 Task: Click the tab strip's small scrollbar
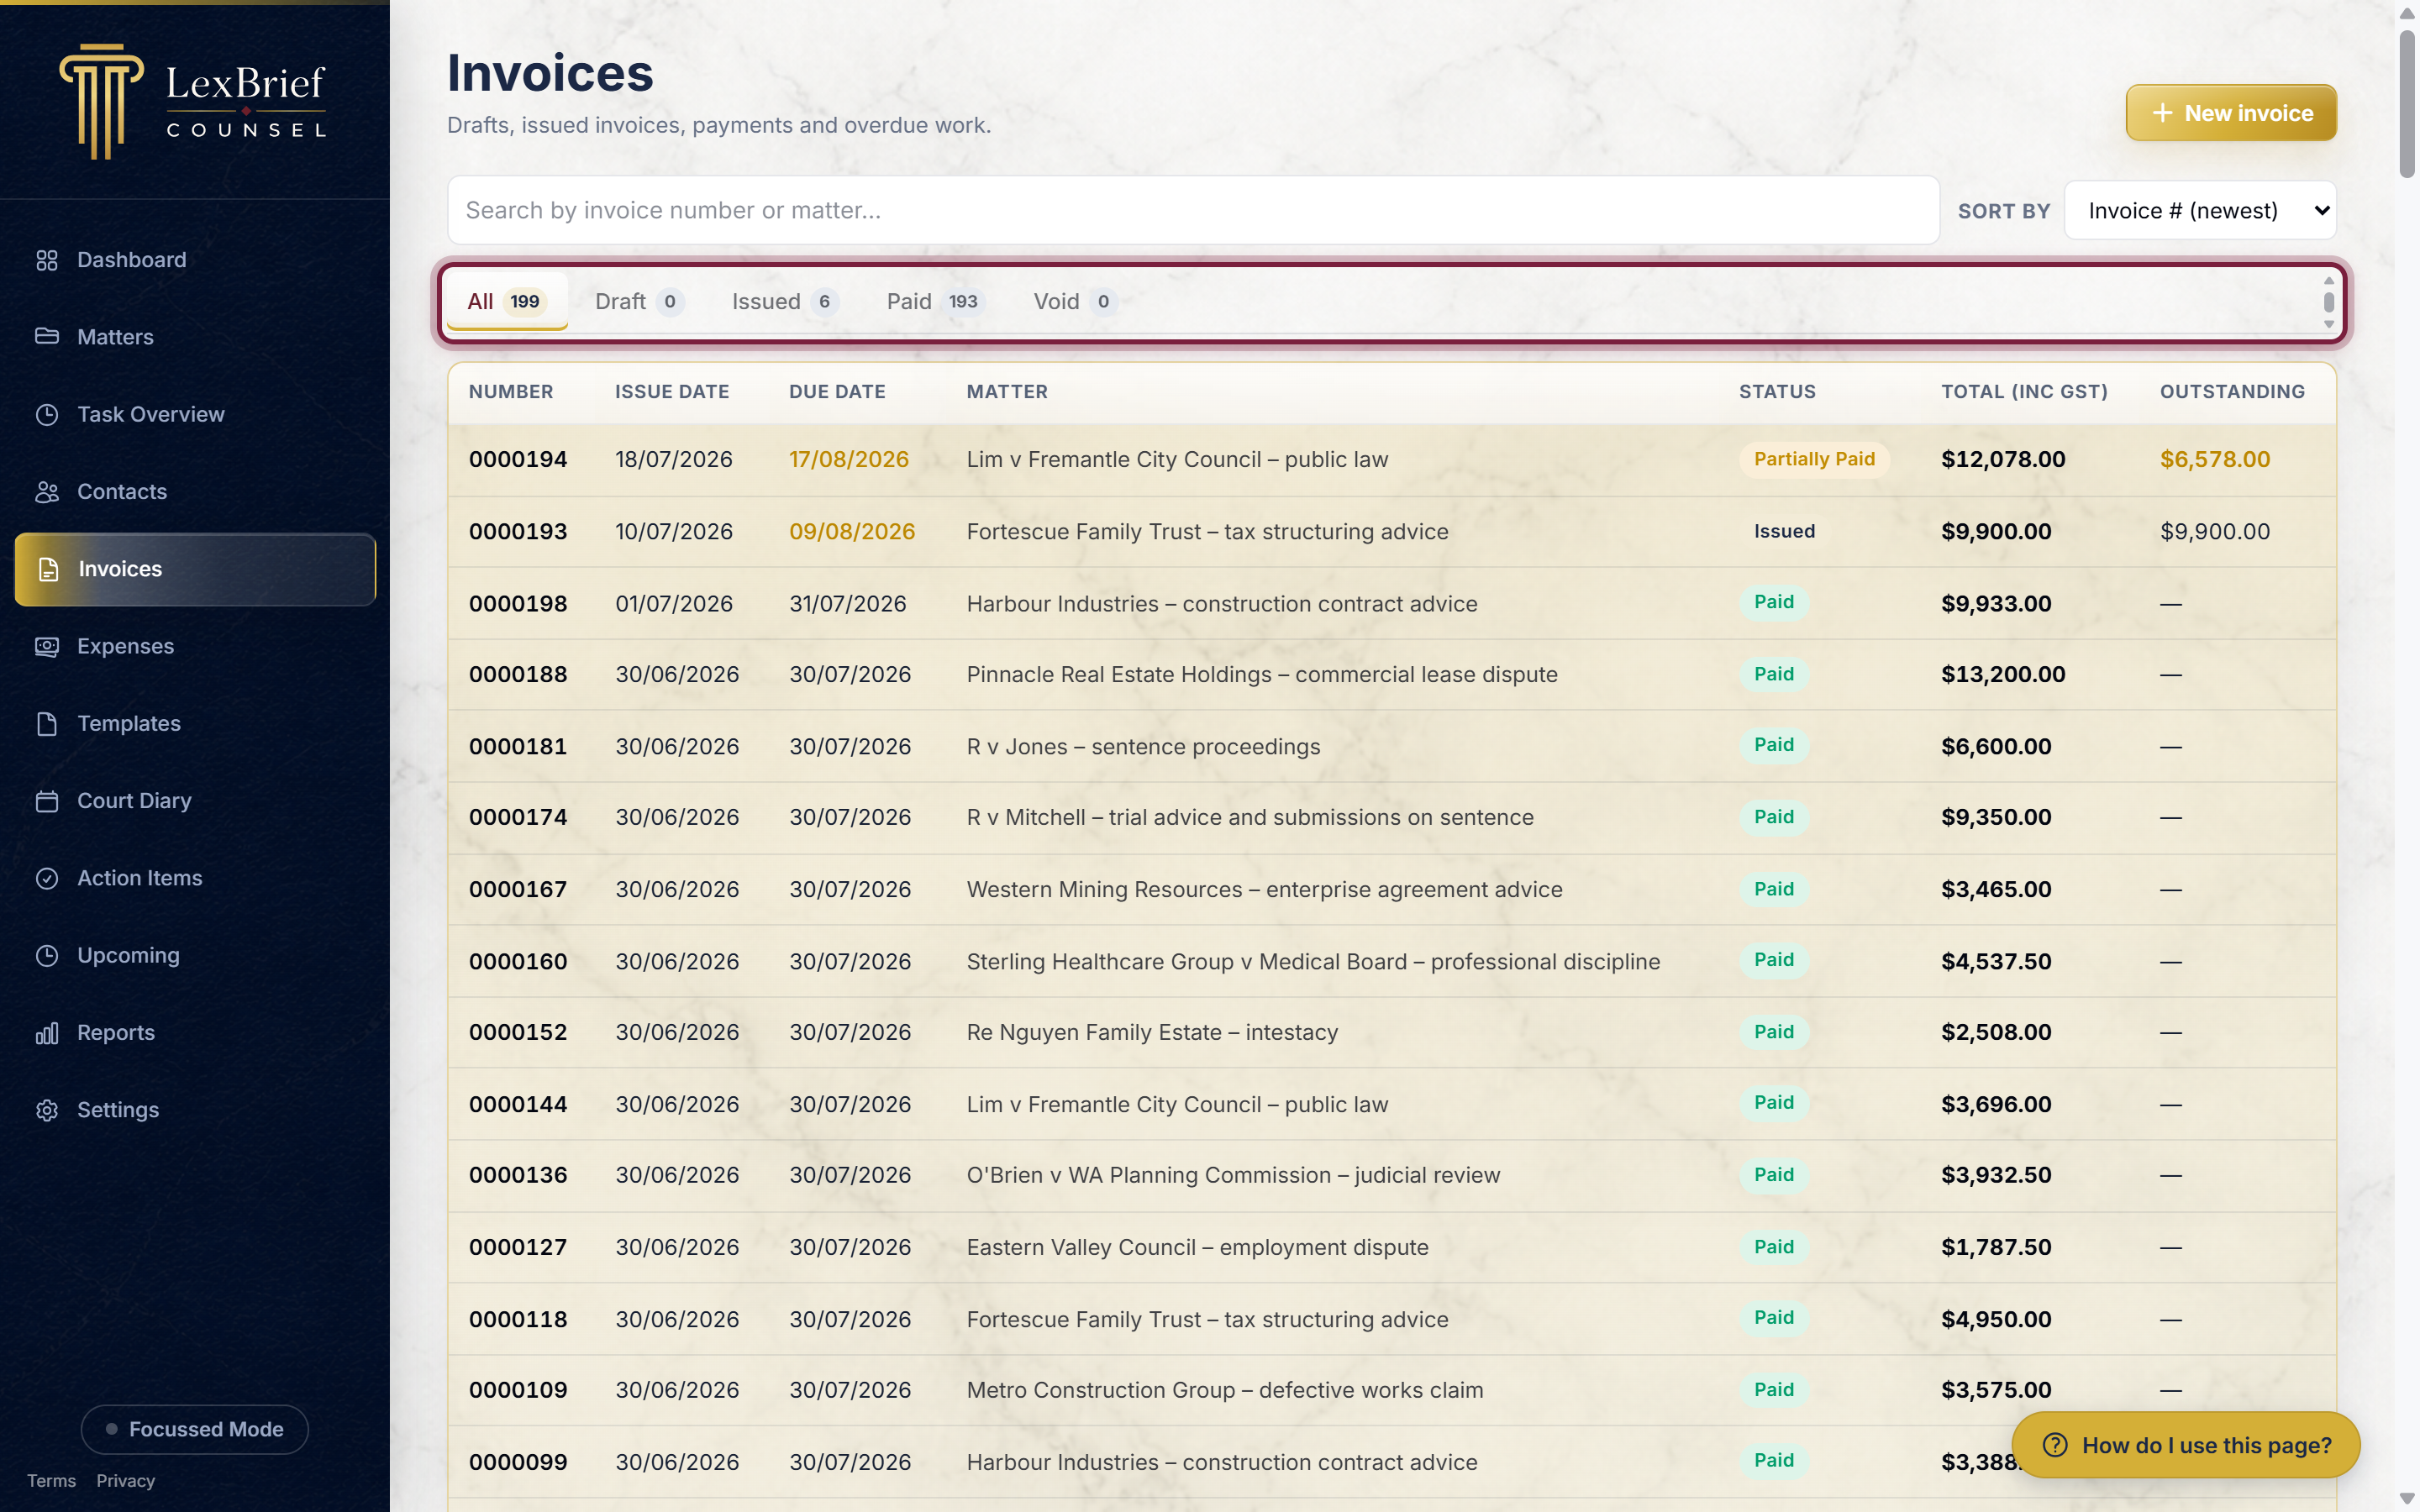pyautogui.click(x=2329, y=302)
